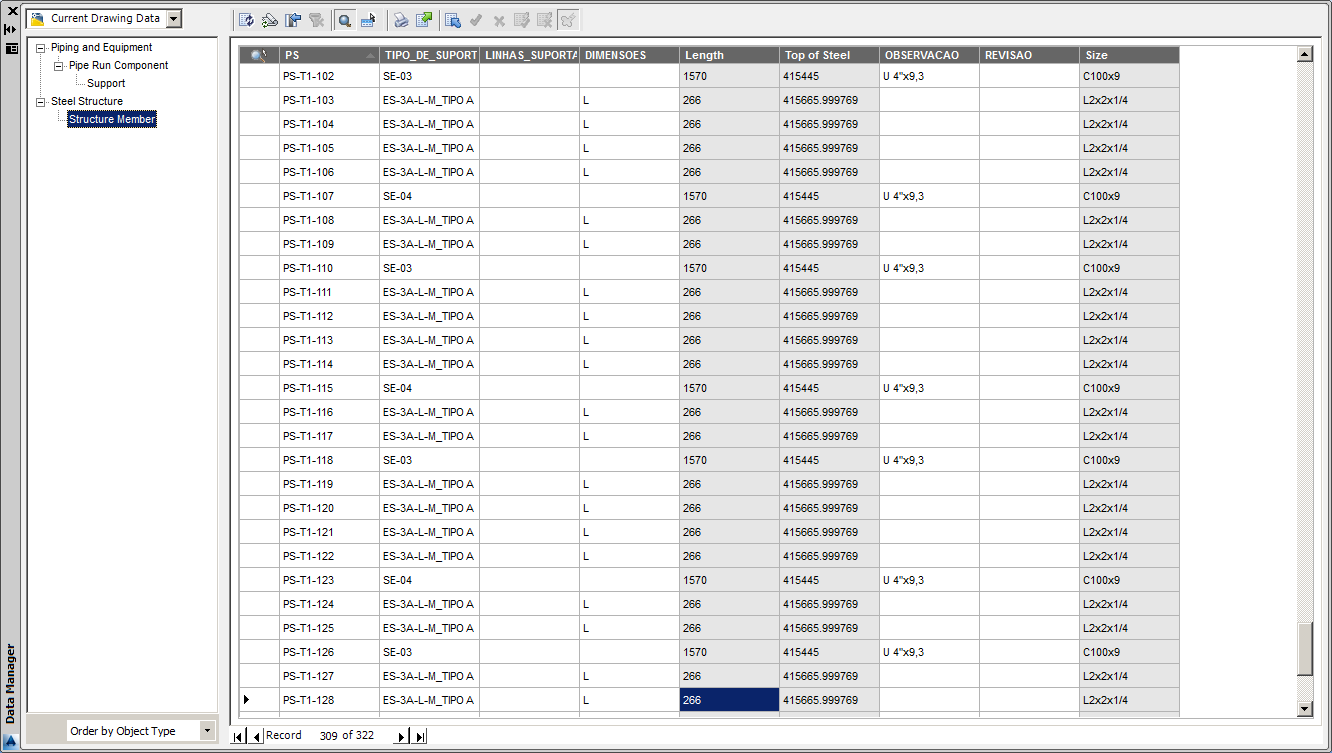Click the up arrow of the vertical scrollbar
Screen dimensions: 1332x753
pyautogui.click(x=1304, y=54)
